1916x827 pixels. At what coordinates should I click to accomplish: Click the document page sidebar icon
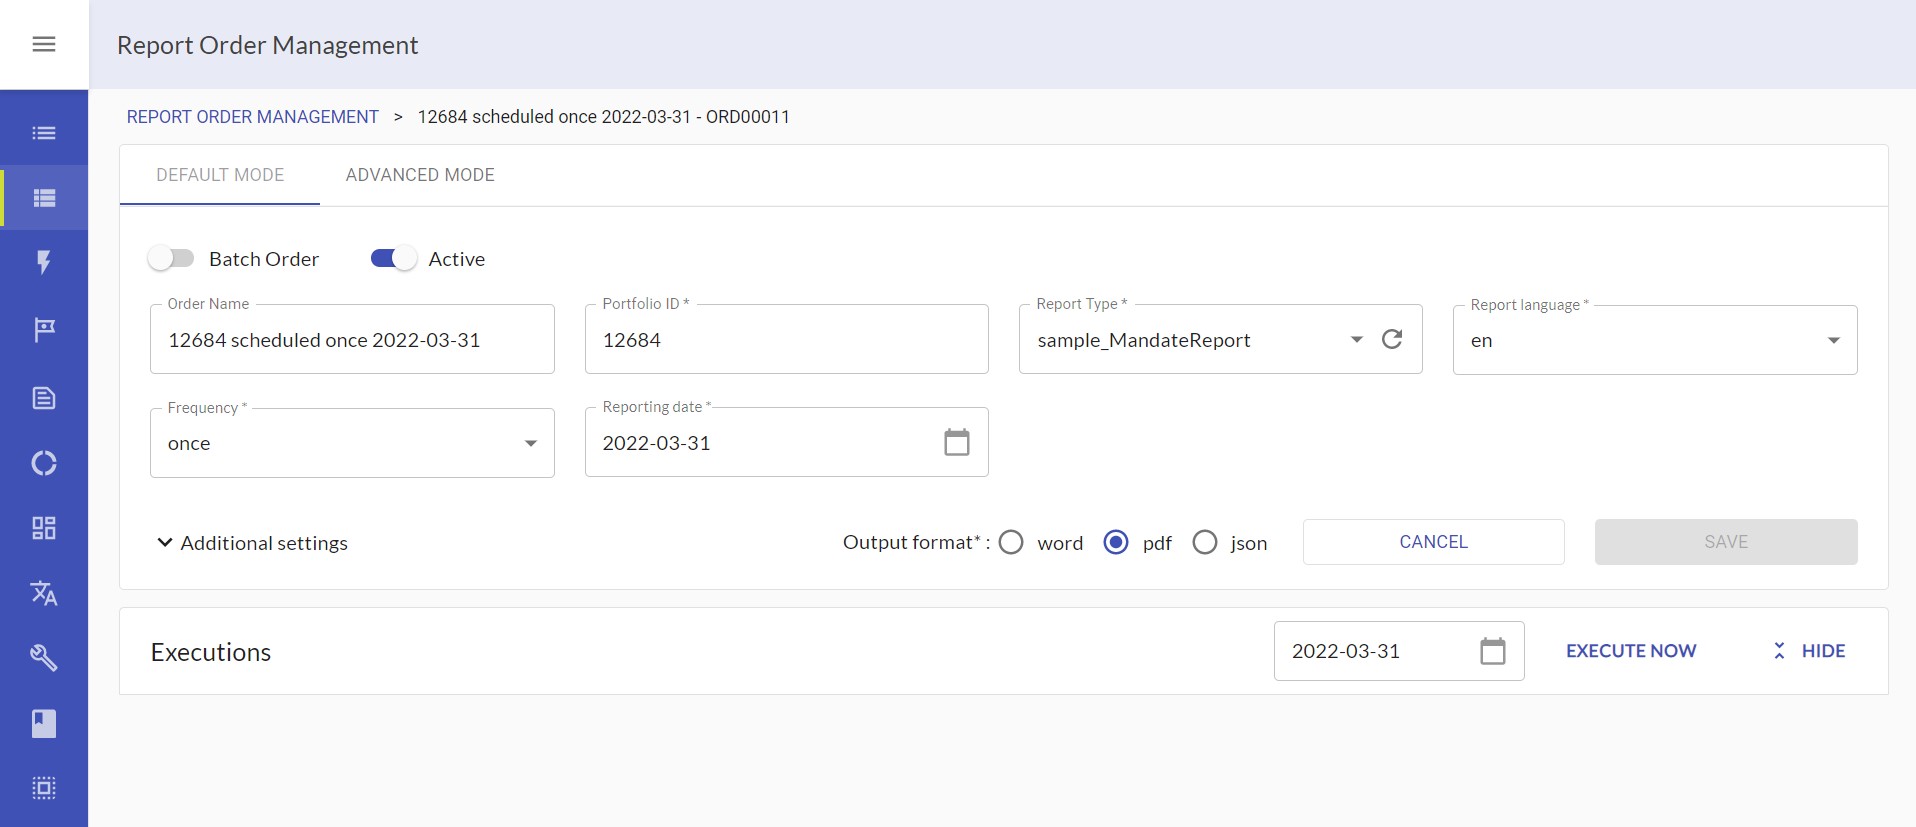pos(44,398)
